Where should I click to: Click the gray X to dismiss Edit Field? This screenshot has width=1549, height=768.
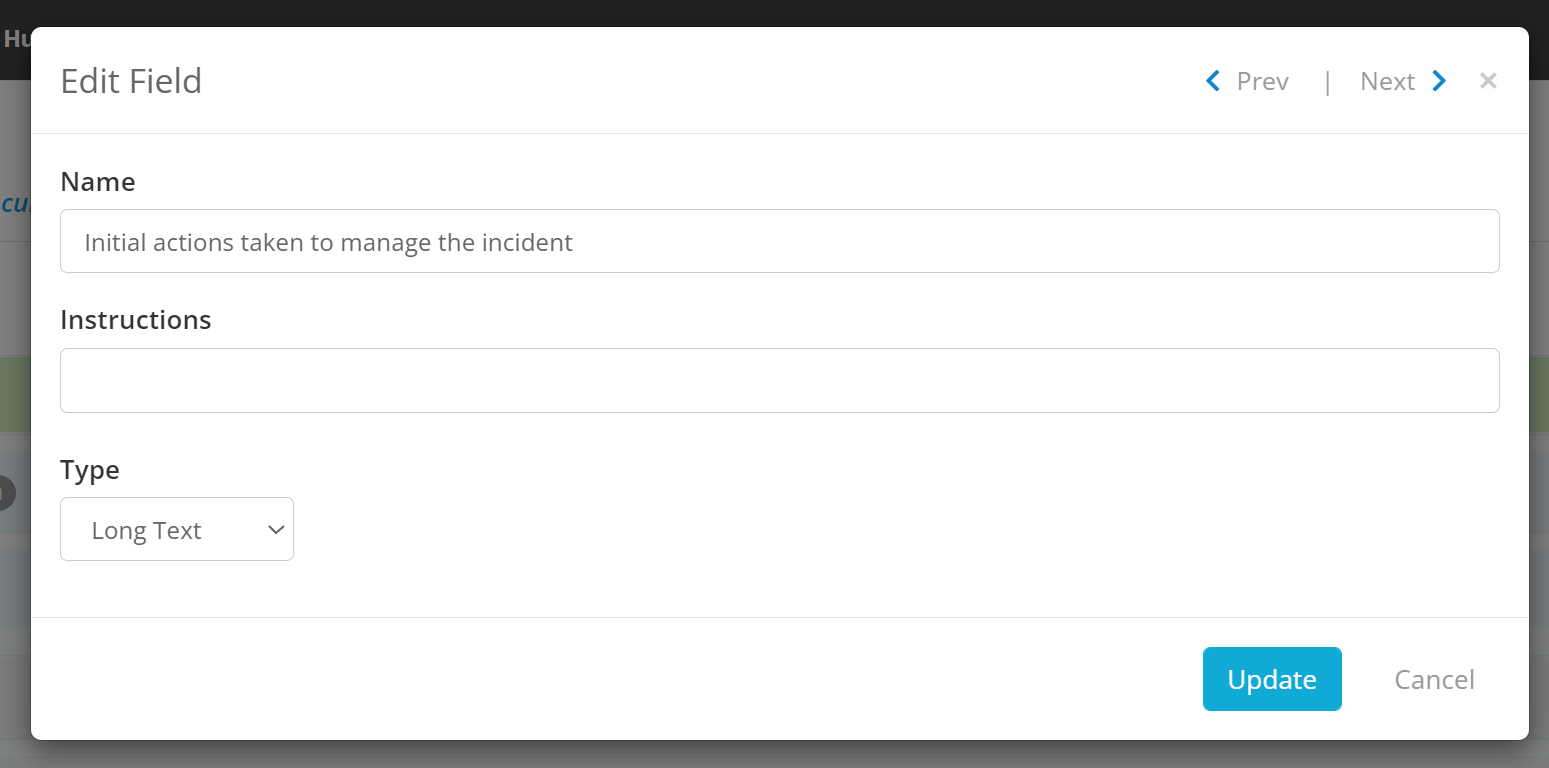point(1488,80)
